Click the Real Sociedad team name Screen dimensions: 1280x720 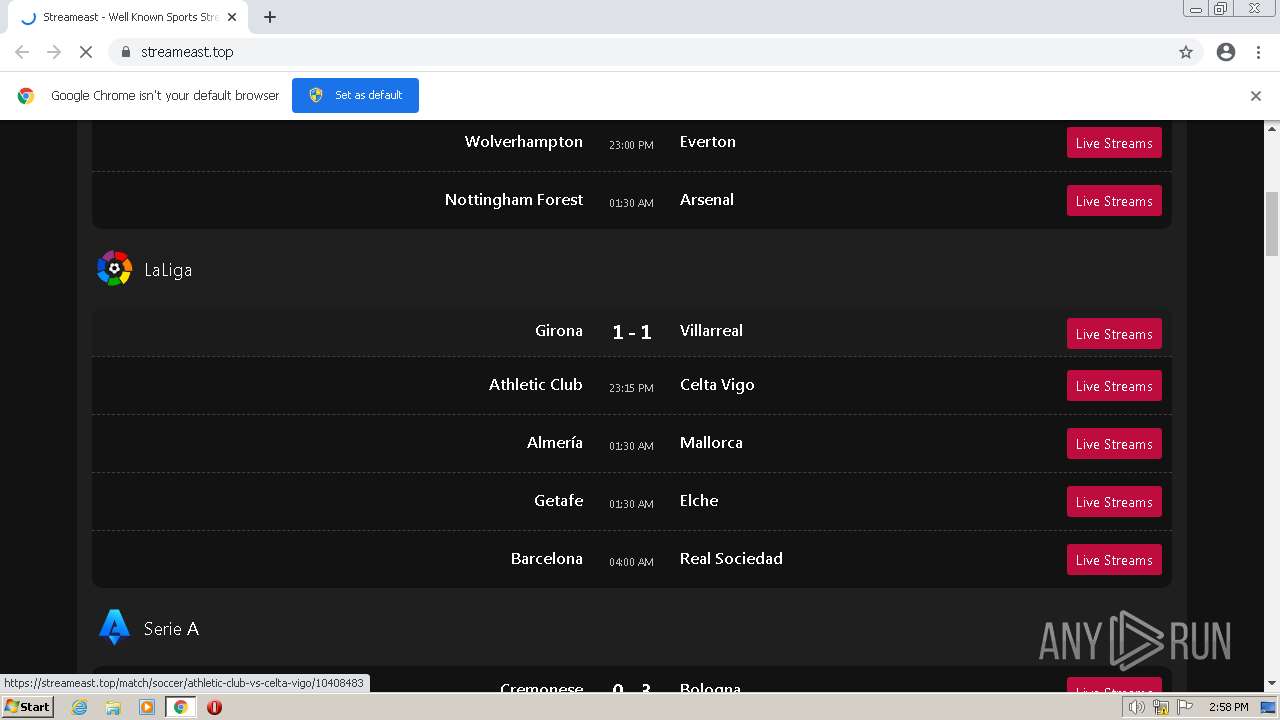(731, 559)
